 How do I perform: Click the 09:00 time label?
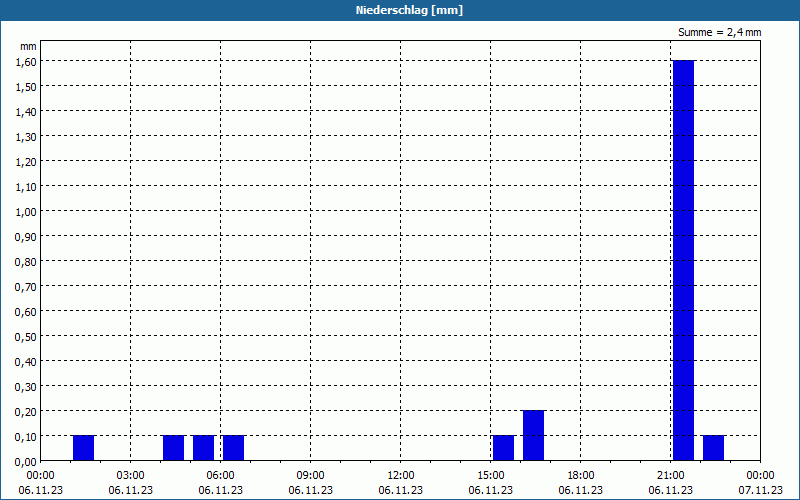(x=310, y=476)
